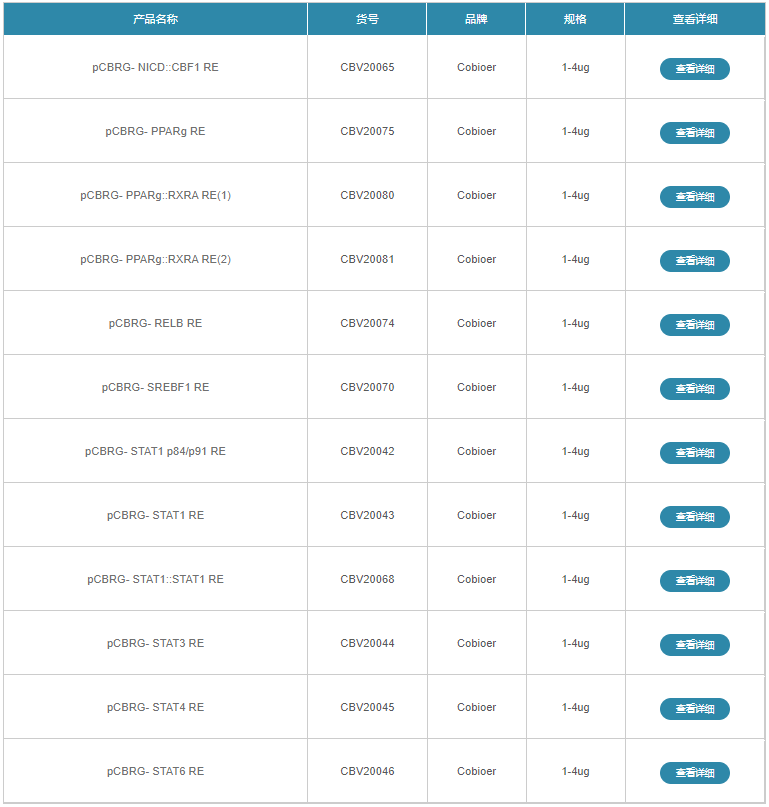Click 查看详细 for STAT1 p84/p91 RE
Screen dimensions: 769x807
[694, 453]
